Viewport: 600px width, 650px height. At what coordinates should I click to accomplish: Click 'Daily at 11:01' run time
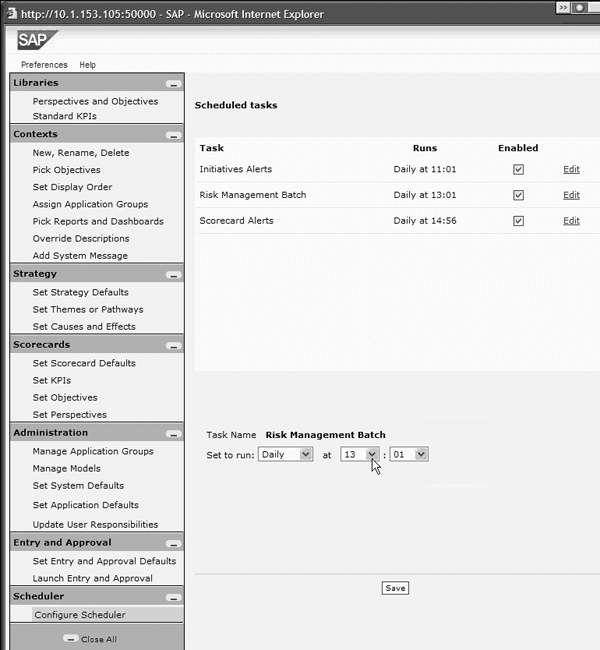[425, 169]
